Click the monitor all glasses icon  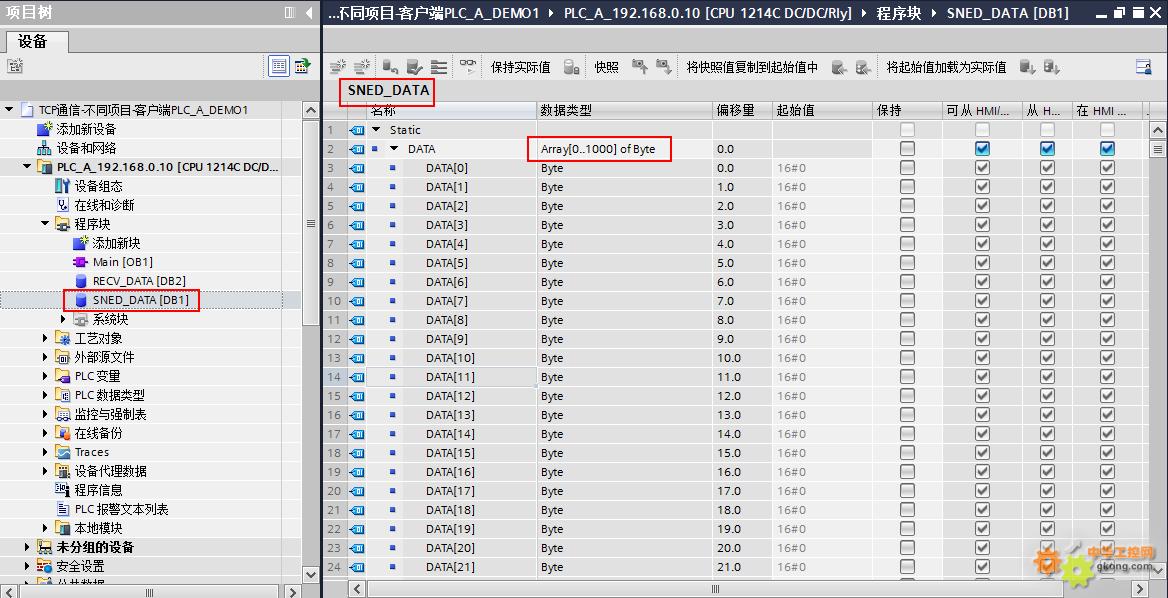[468, 67]
